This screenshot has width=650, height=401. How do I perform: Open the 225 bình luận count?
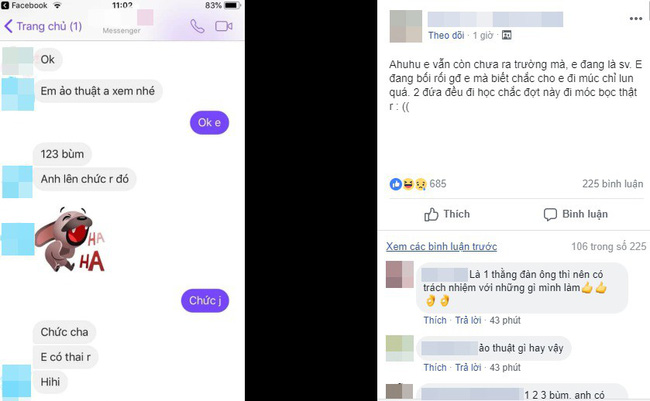click(612, 184)
